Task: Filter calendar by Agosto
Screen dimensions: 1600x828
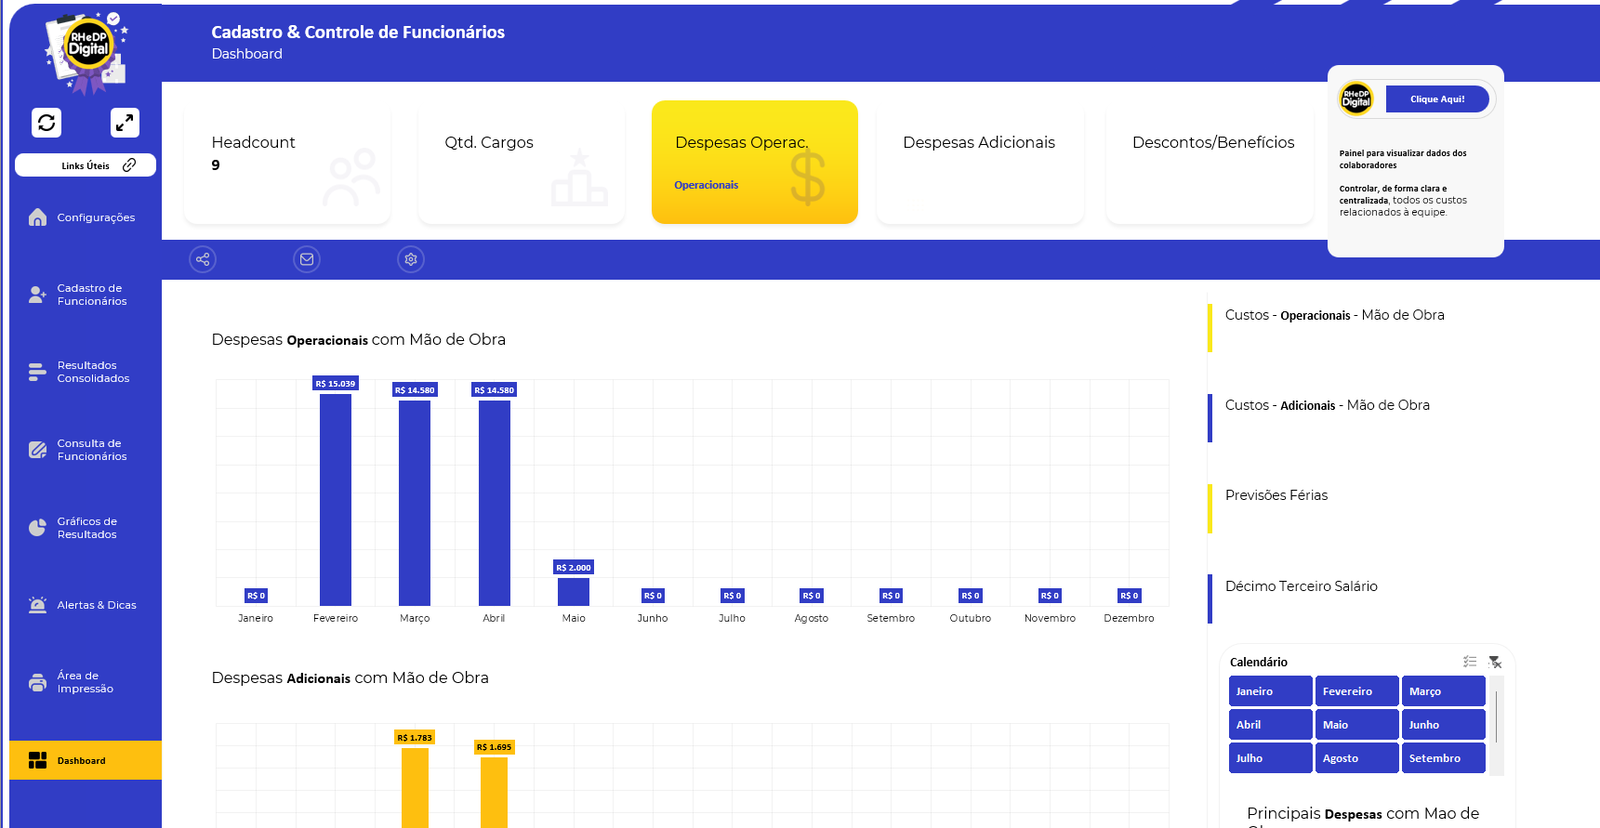Action: [x=1356, y=758]
